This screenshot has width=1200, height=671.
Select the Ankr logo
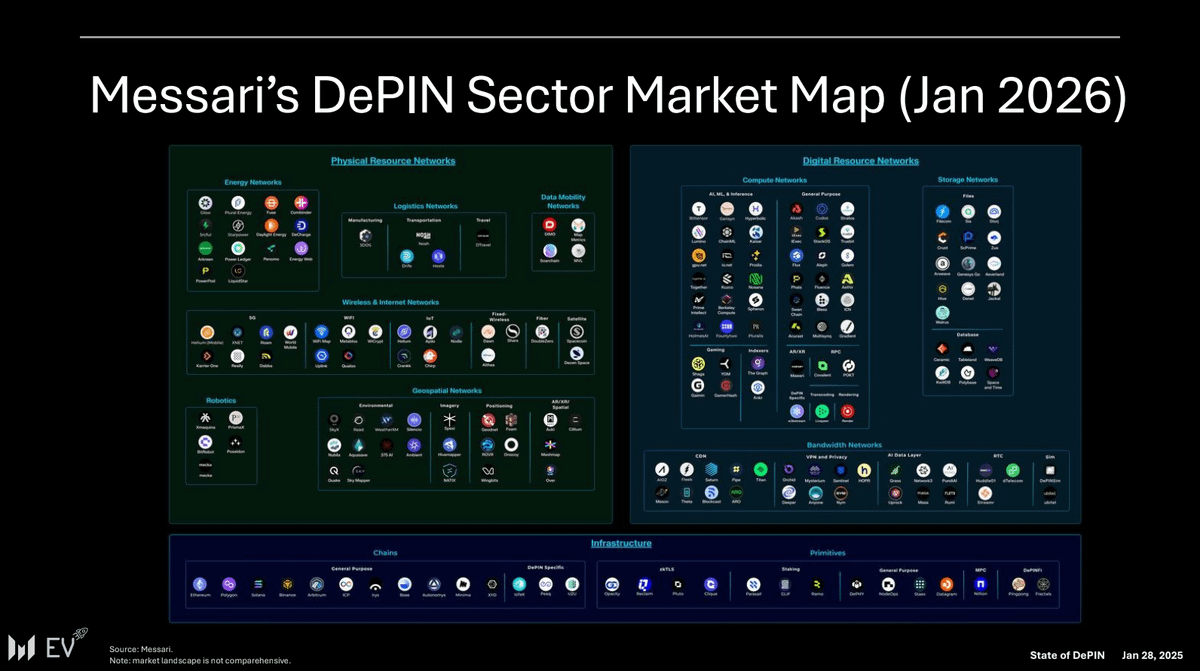point(758,387)
